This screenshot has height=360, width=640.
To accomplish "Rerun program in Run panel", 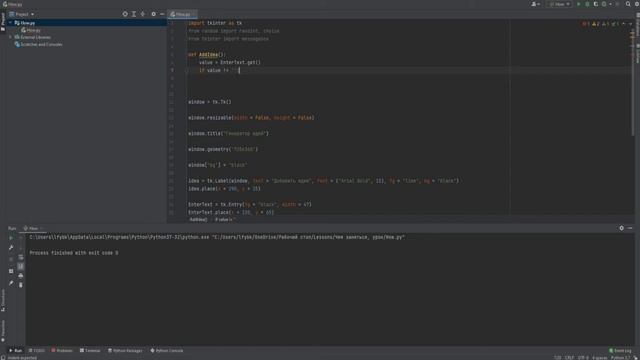I will (11, 238).
